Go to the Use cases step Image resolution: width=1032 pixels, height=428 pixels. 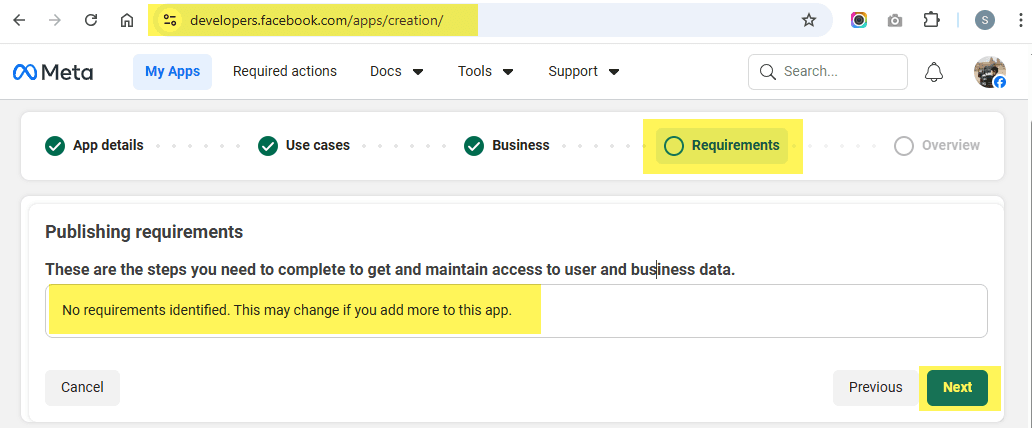point(317,146)
